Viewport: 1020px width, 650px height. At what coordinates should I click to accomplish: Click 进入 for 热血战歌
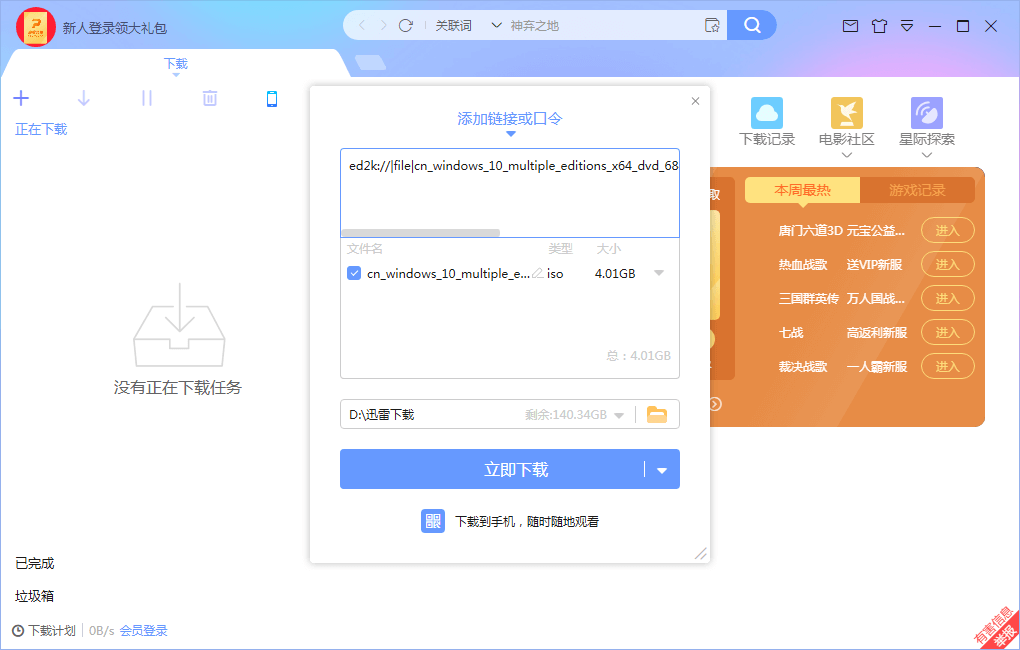pos(948,265)
